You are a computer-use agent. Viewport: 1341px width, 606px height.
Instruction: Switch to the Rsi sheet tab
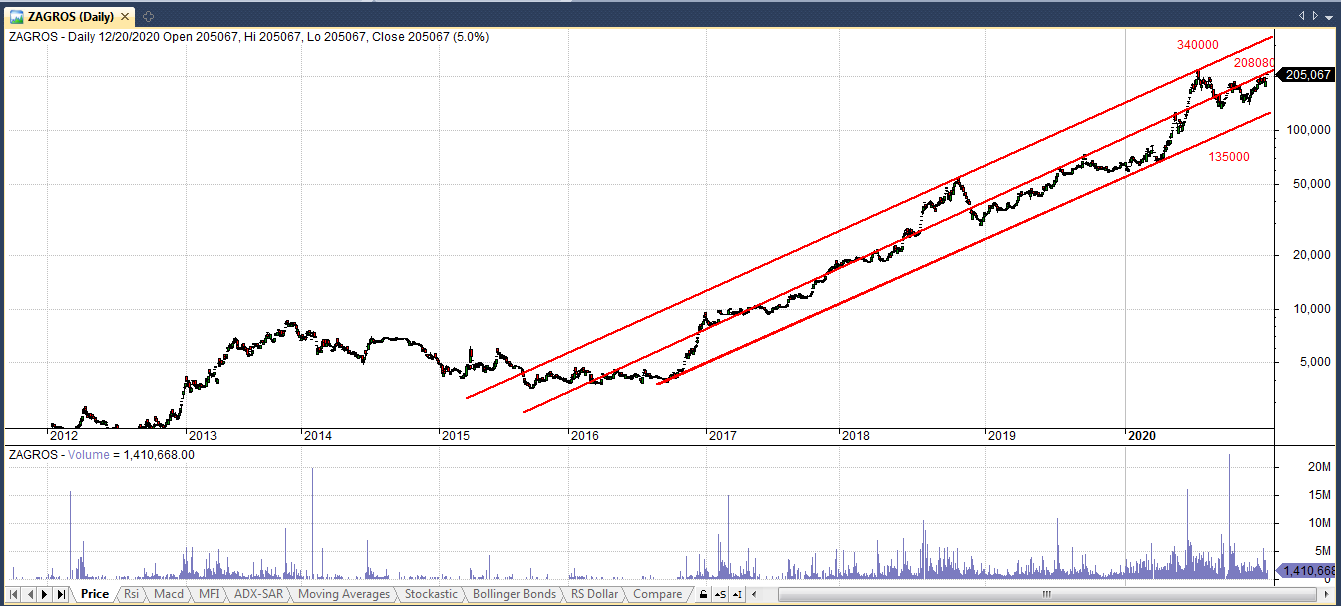131,594
